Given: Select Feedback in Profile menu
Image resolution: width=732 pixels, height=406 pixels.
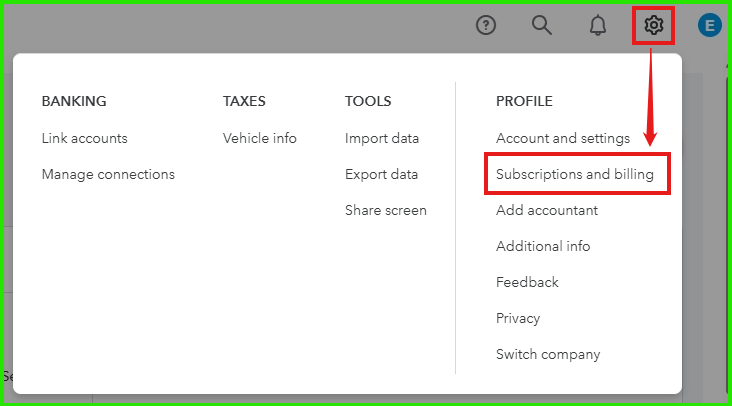Looking at the screenshot, I should pyautogui.click(x=527, y=282).
